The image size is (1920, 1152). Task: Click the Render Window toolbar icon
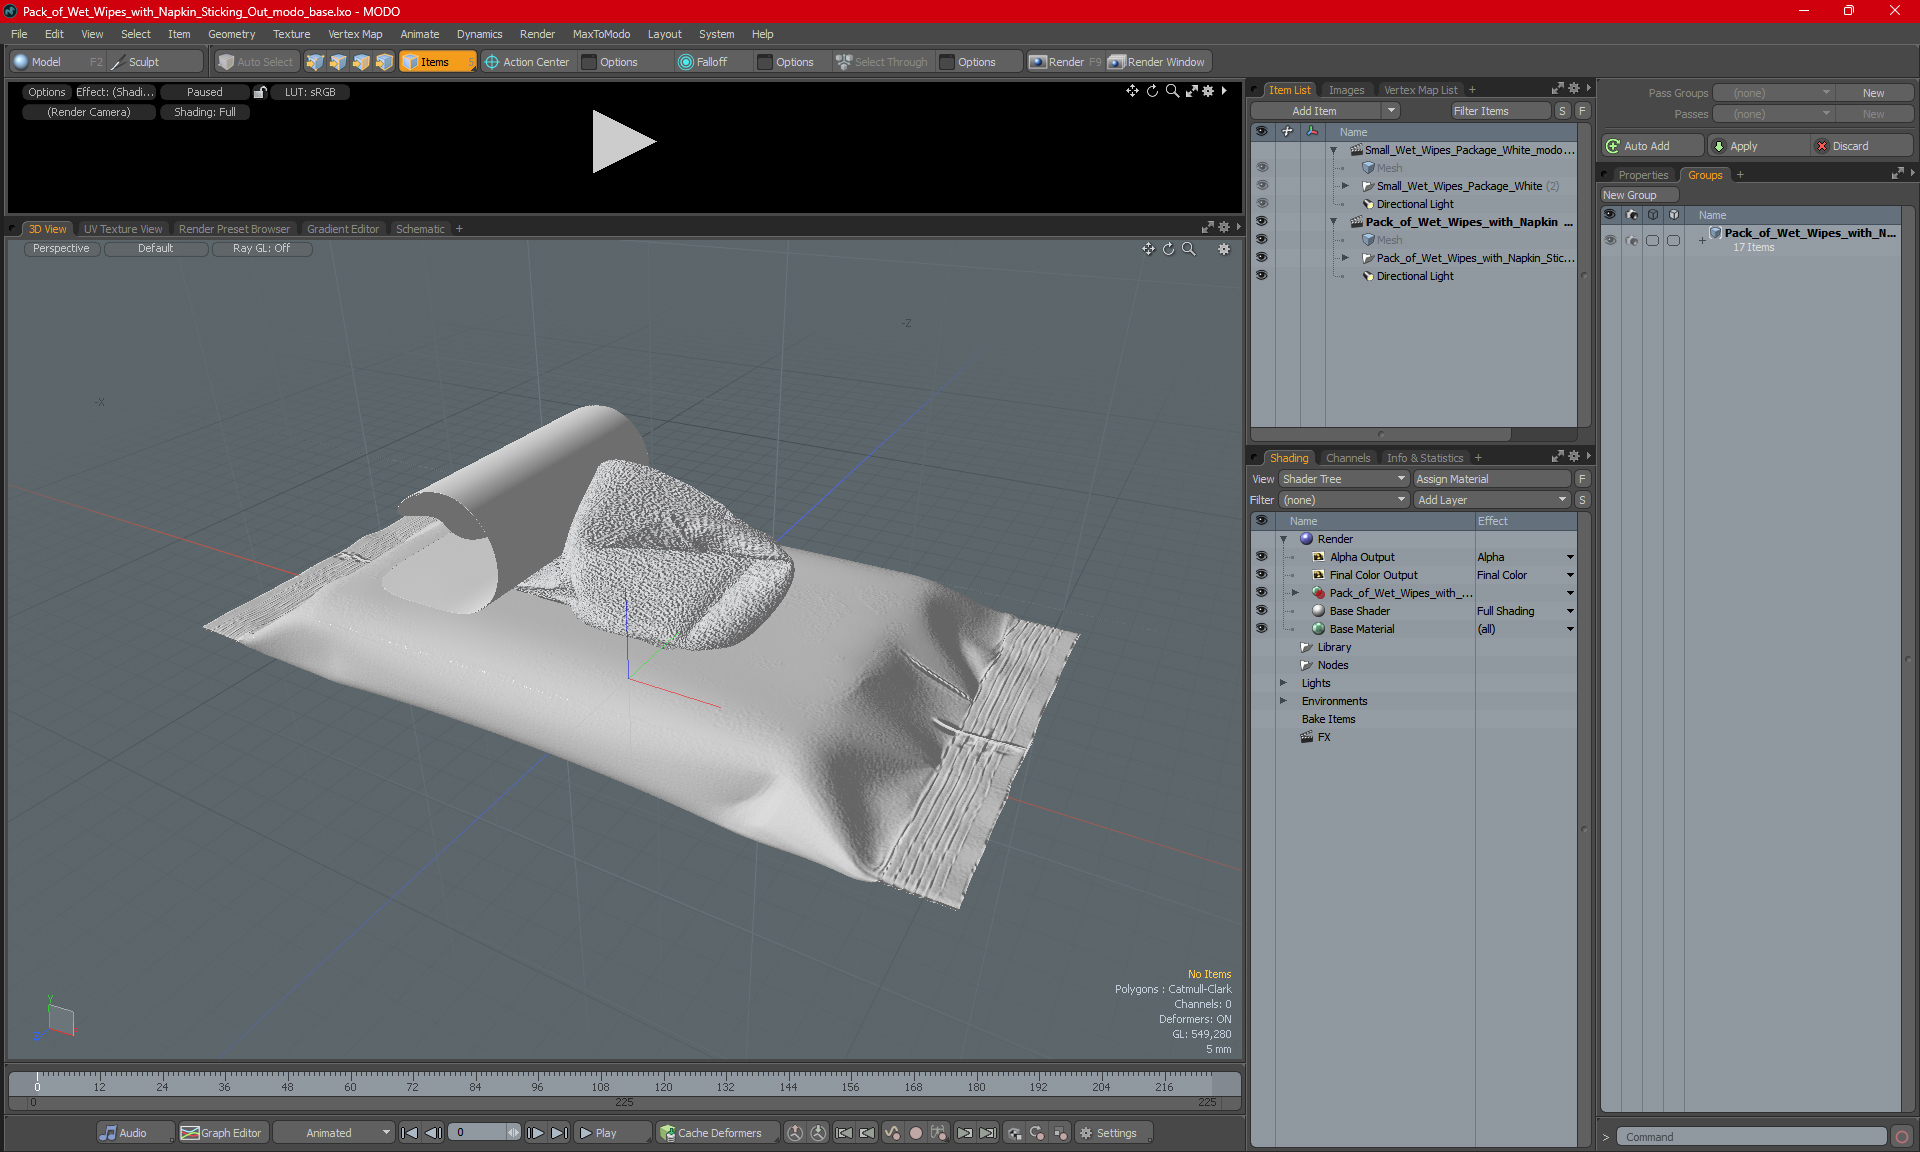(1117, 62)
